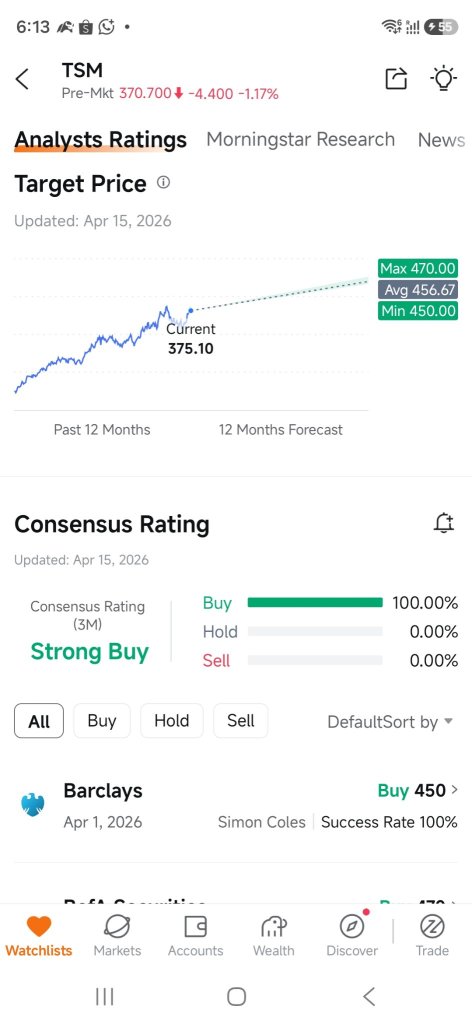Open Accounts wallet icon
The image size is (472, 1024).
195,926
